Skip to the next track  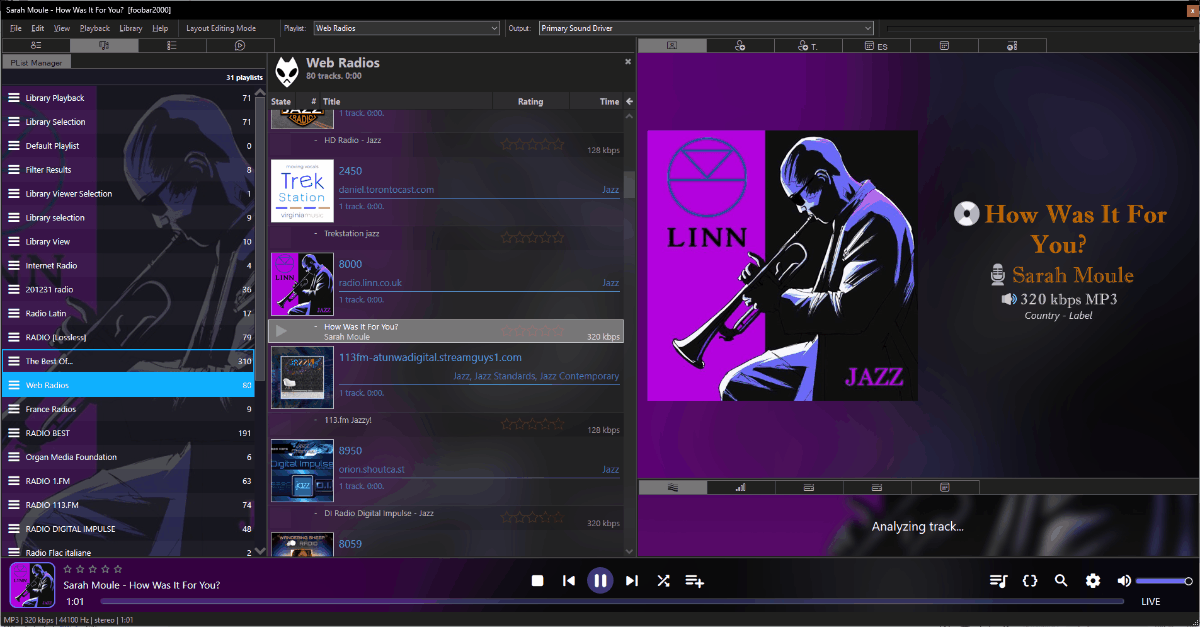(631, 581)
